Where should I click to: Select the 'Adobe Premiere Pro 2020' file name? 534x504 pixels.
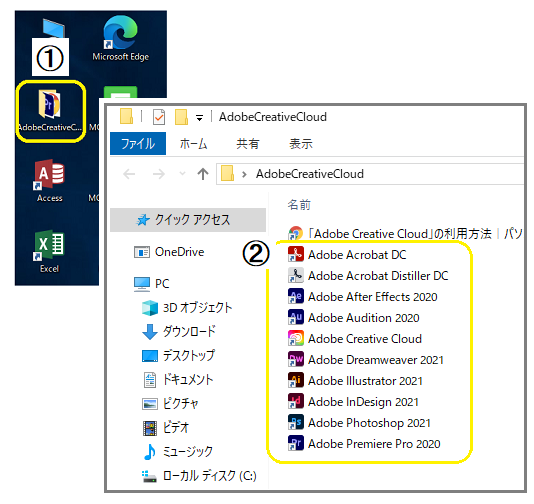(x=374, y=444)
